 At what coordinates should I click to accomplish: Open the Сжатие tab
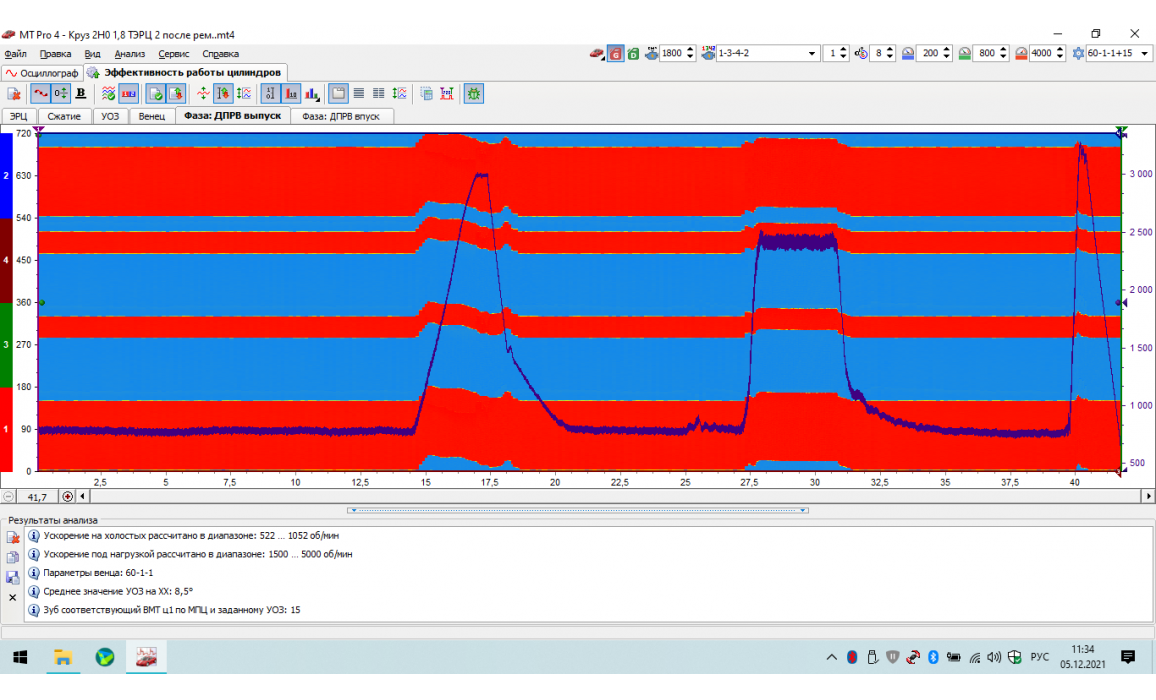coord(64,116)
